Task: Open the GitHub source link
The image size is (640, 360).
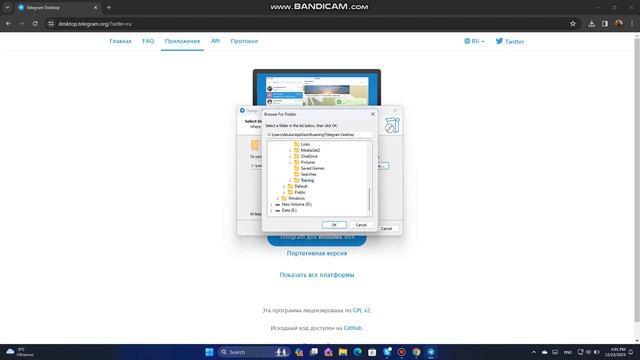Action: click(353, 328)
